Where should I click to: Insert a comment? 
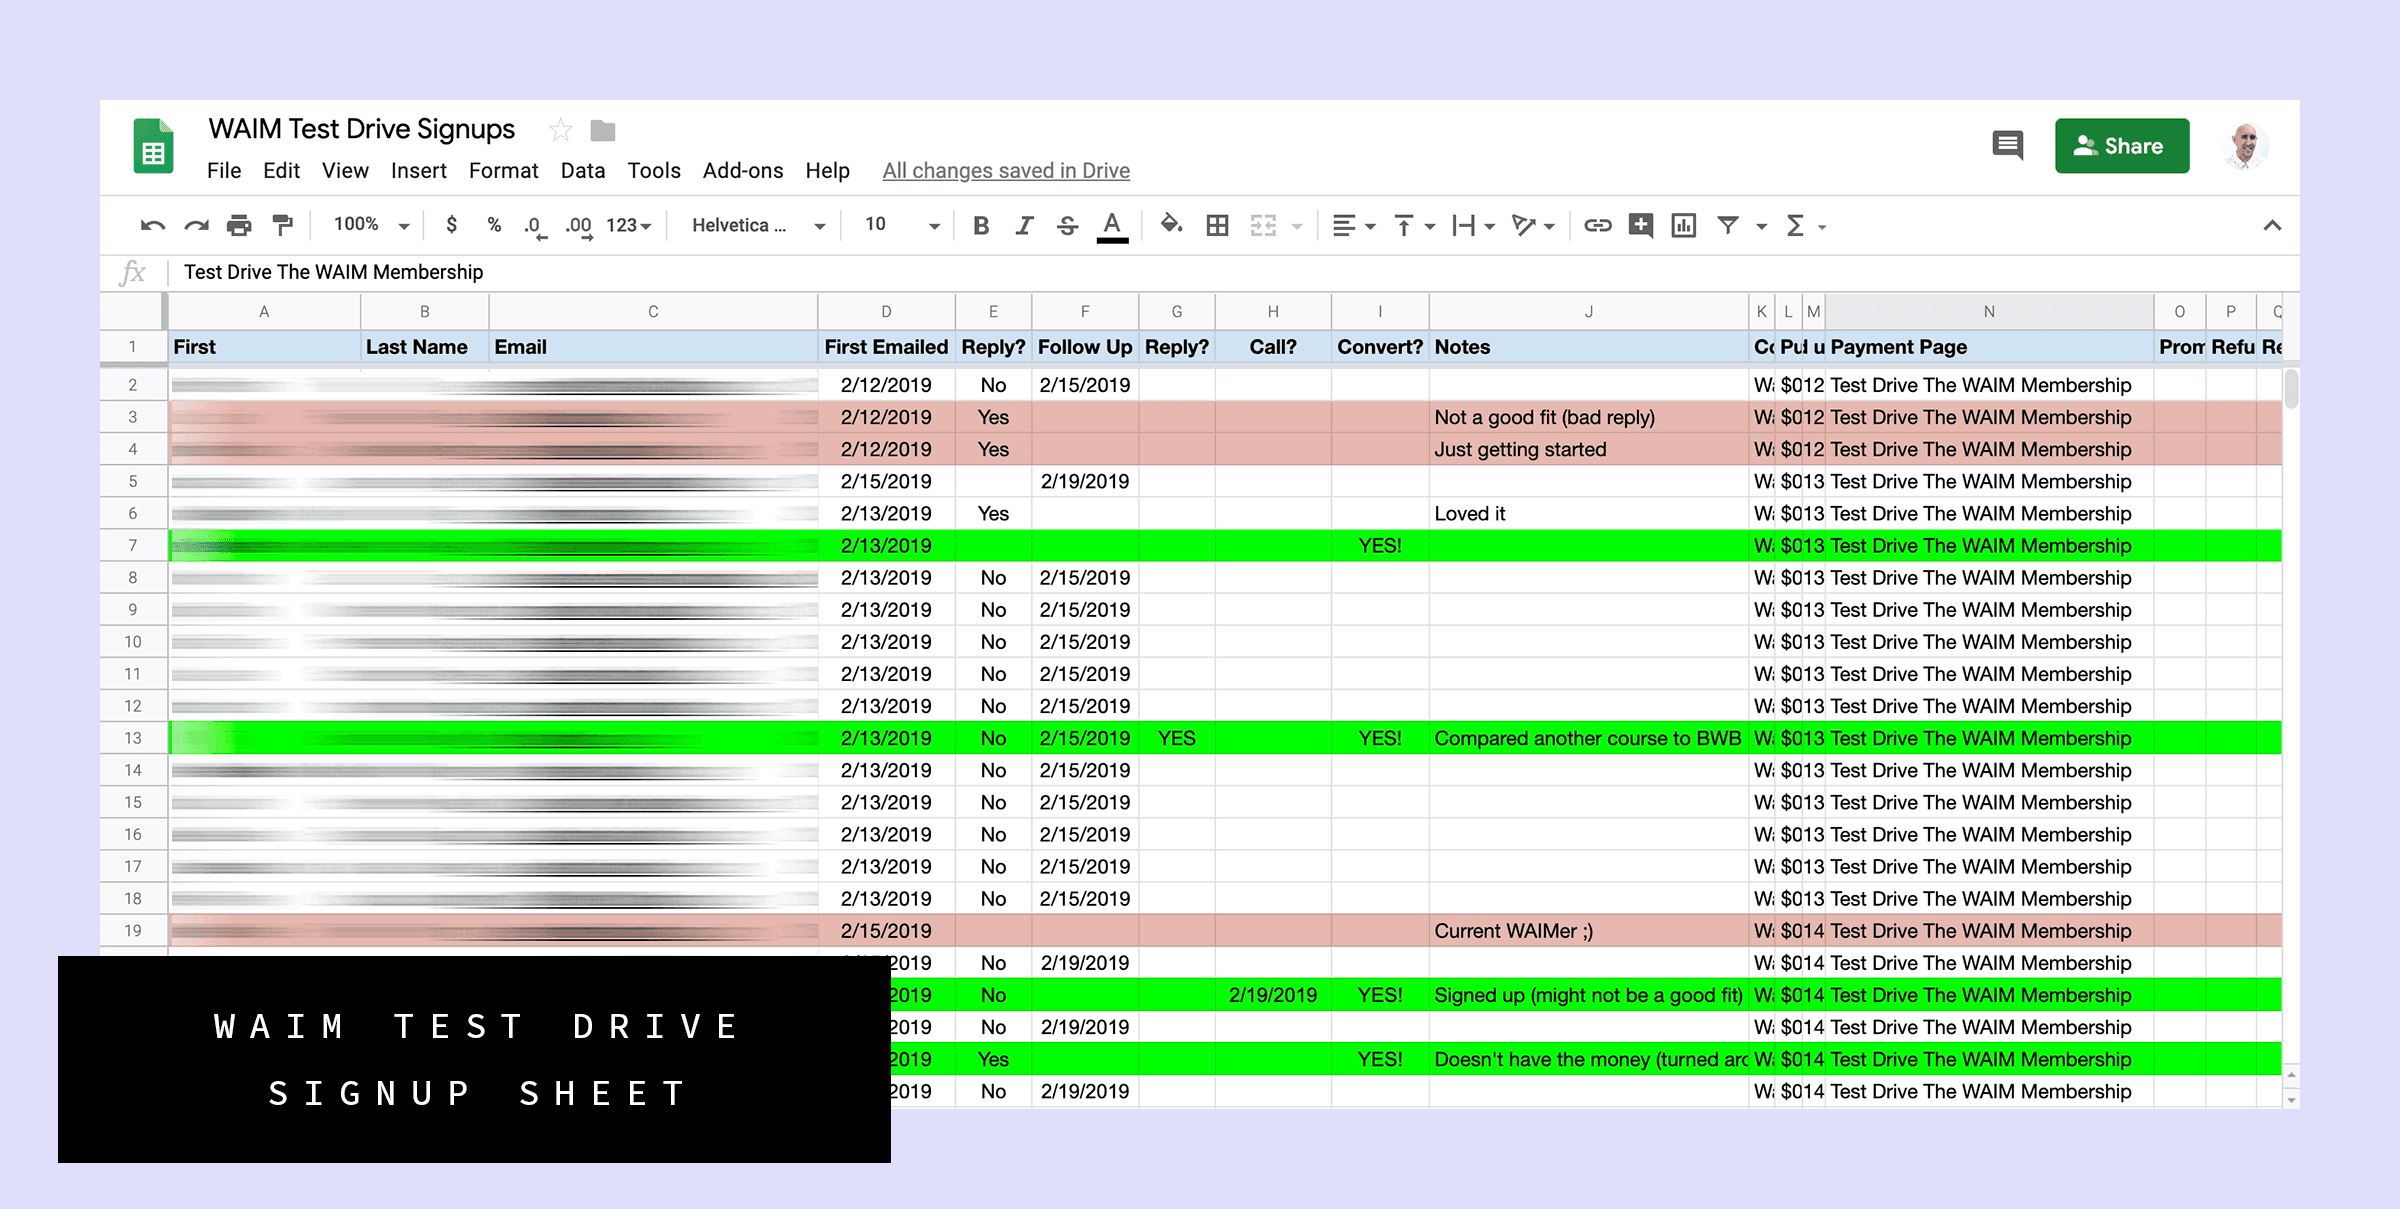[1639, 225]
